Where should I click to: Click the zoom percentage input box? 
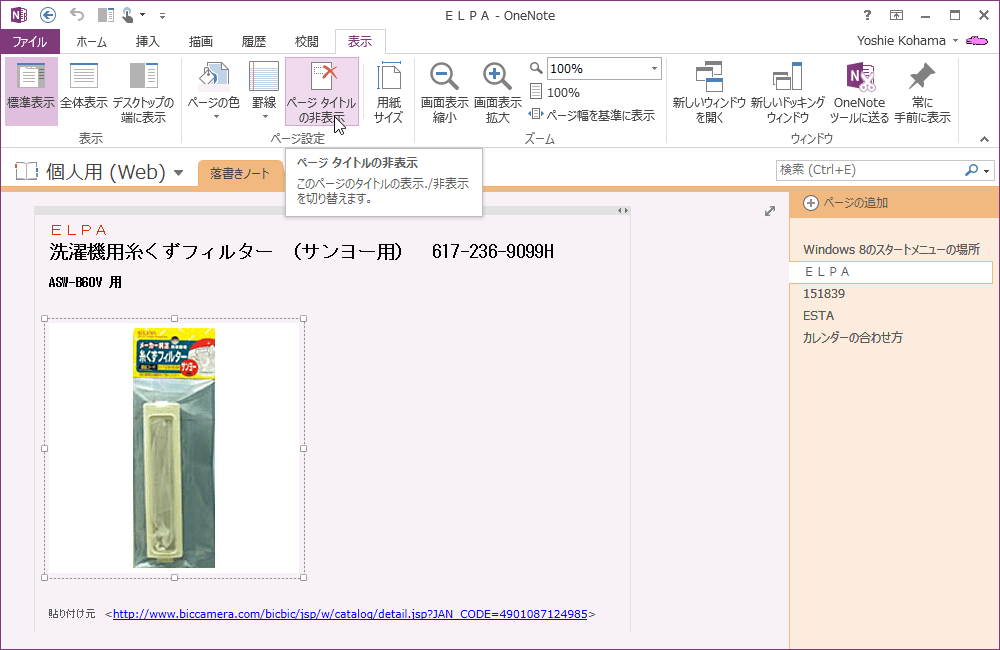tap(597, 69)
